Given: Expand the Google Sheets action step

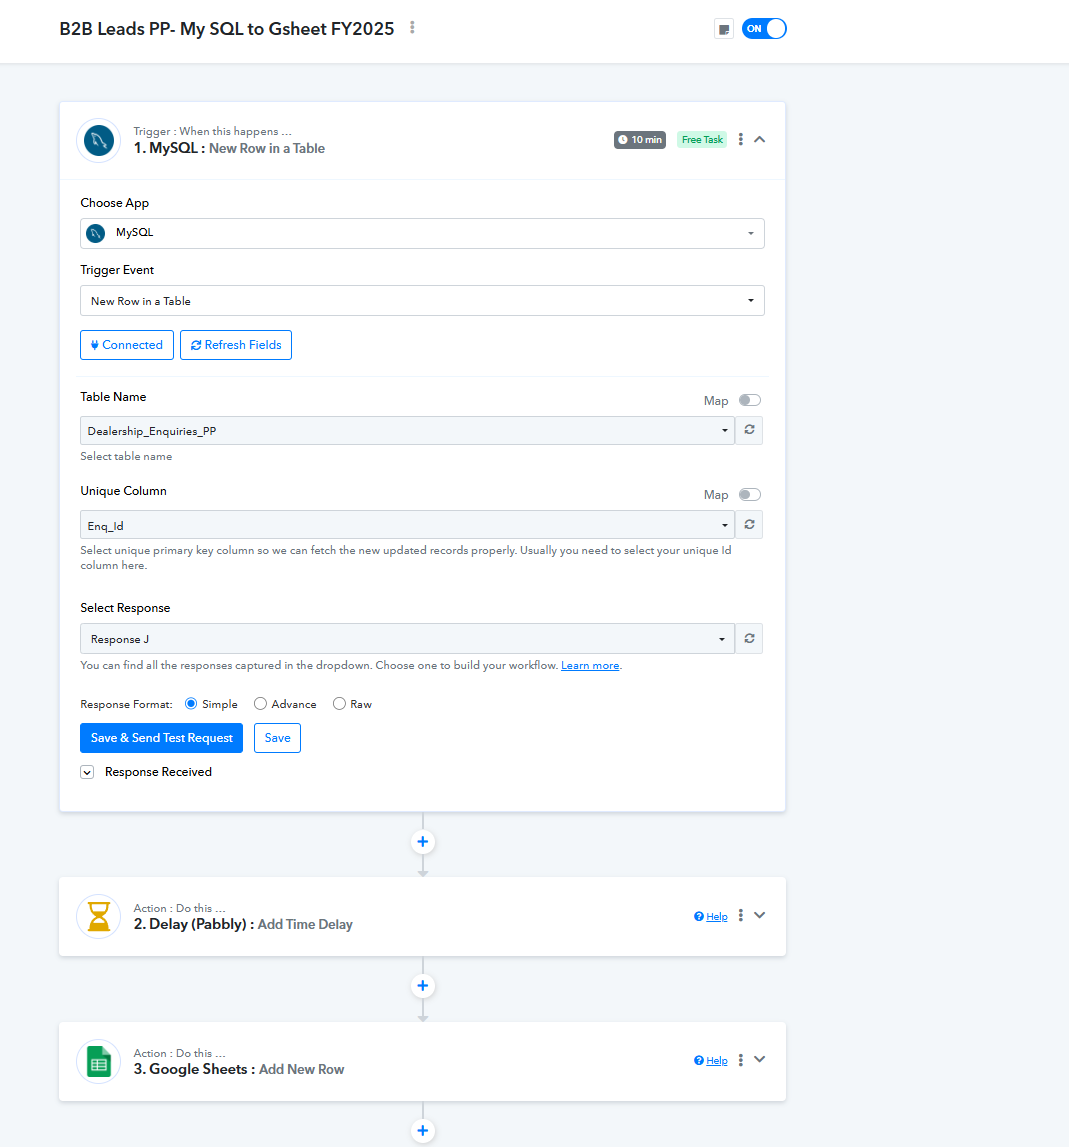Looking at the screenshot, I should click(x=760, y=1060).
